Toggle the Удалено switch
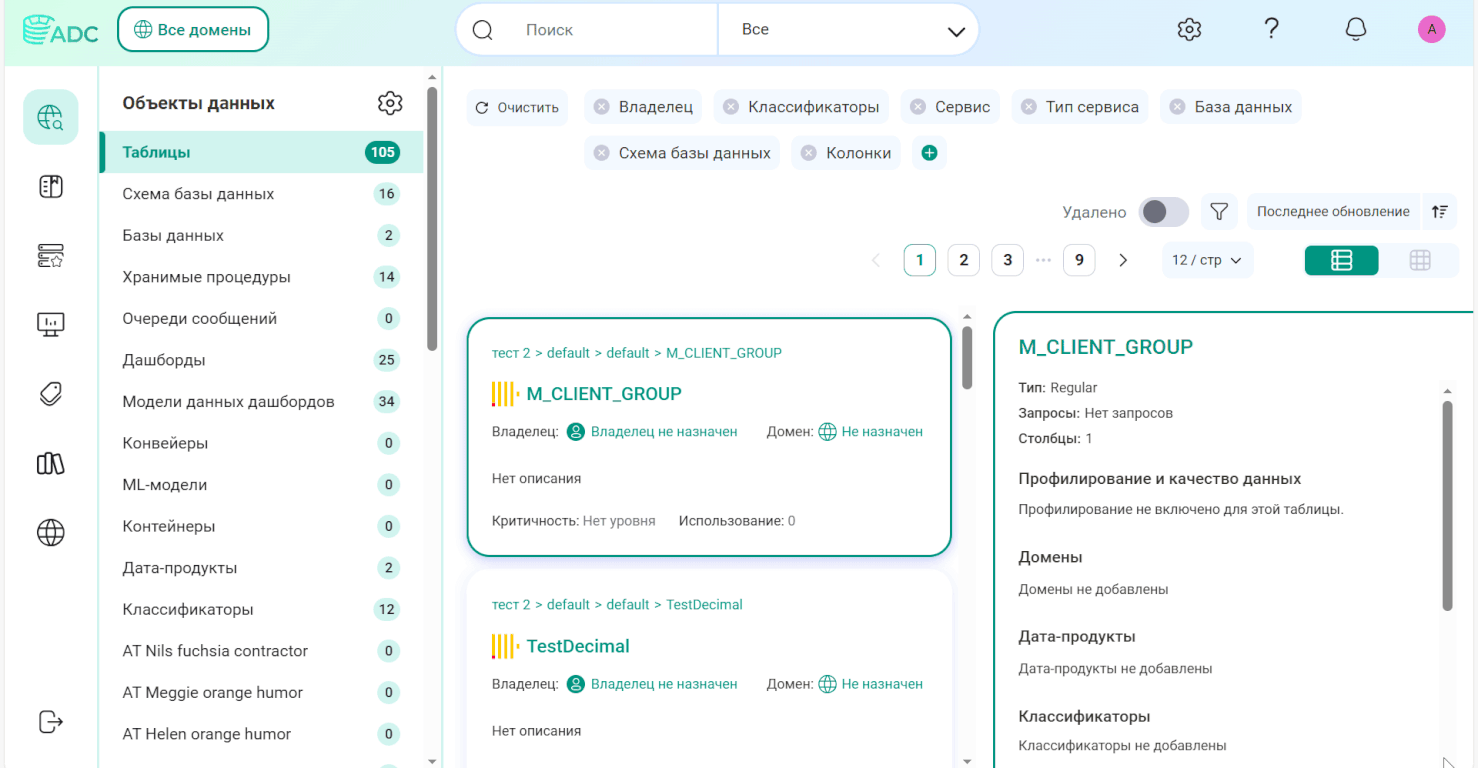The height and width of the screenshot is (768, 1478). point(1164,212)
